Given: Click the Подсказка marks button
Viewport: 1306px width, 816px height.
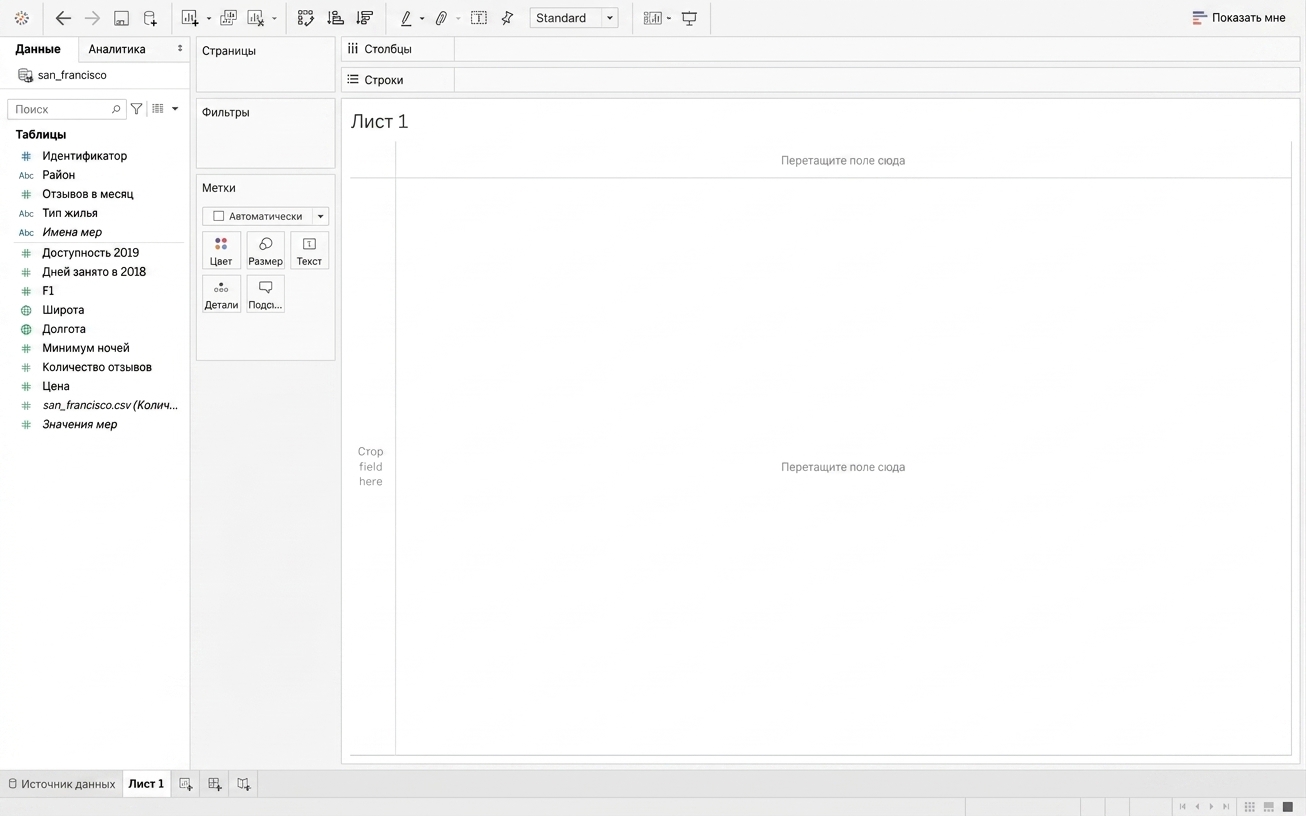Looking at the screenshot, I should (265, 295).
